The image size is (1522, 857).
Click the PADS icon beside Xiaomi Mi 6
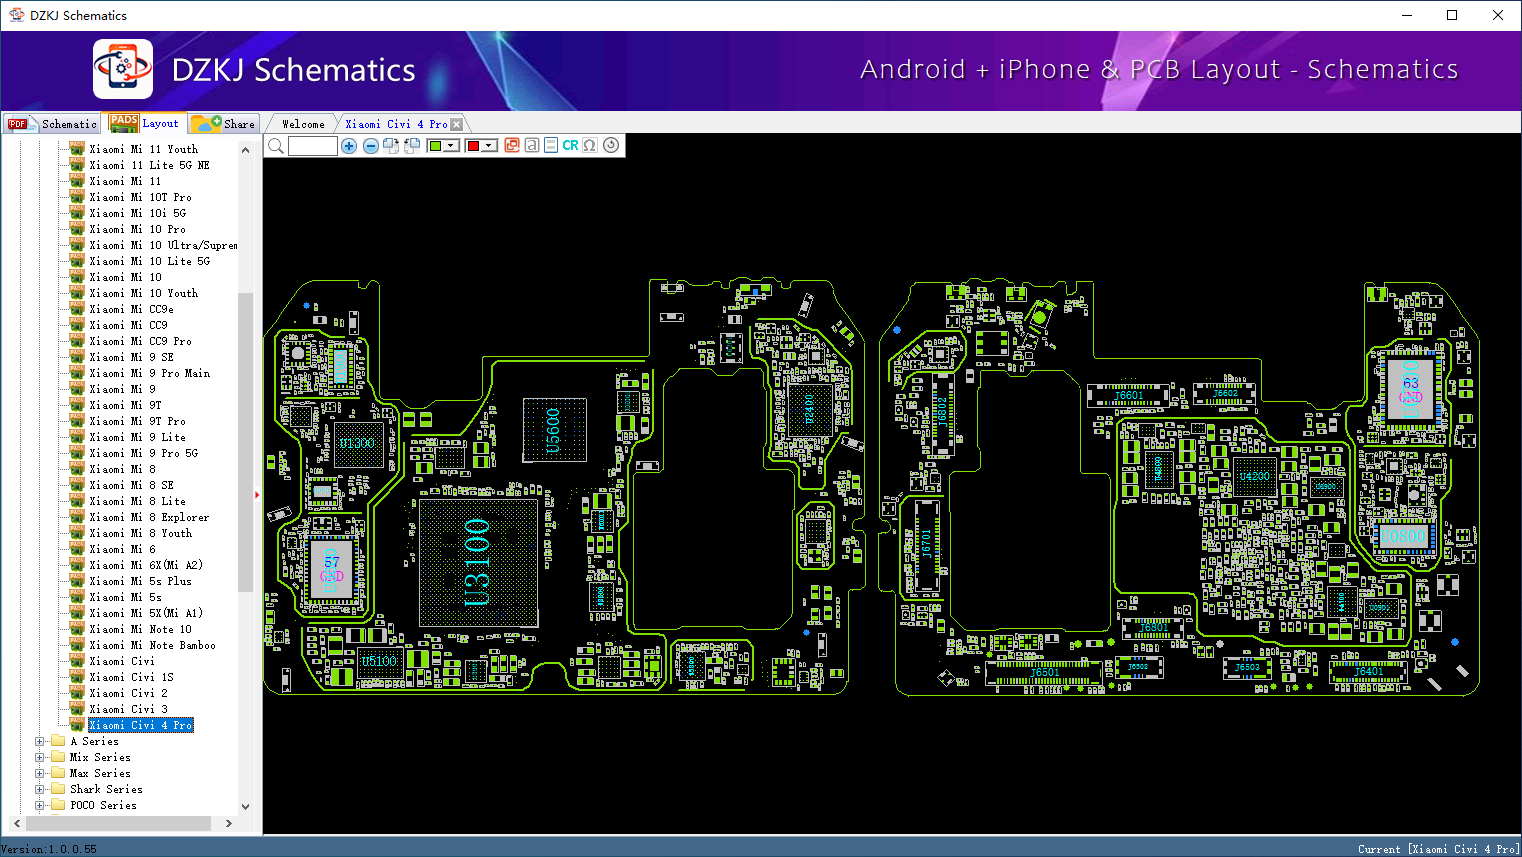coord(77,549)
